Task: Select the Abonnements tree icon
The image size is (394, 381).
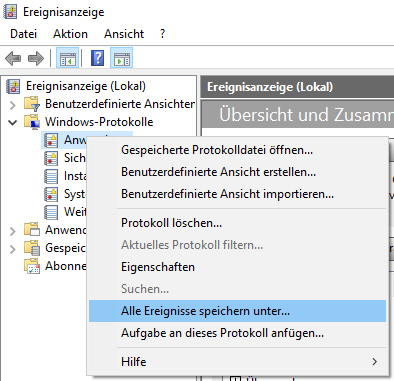Action: (x=32, y=266)
